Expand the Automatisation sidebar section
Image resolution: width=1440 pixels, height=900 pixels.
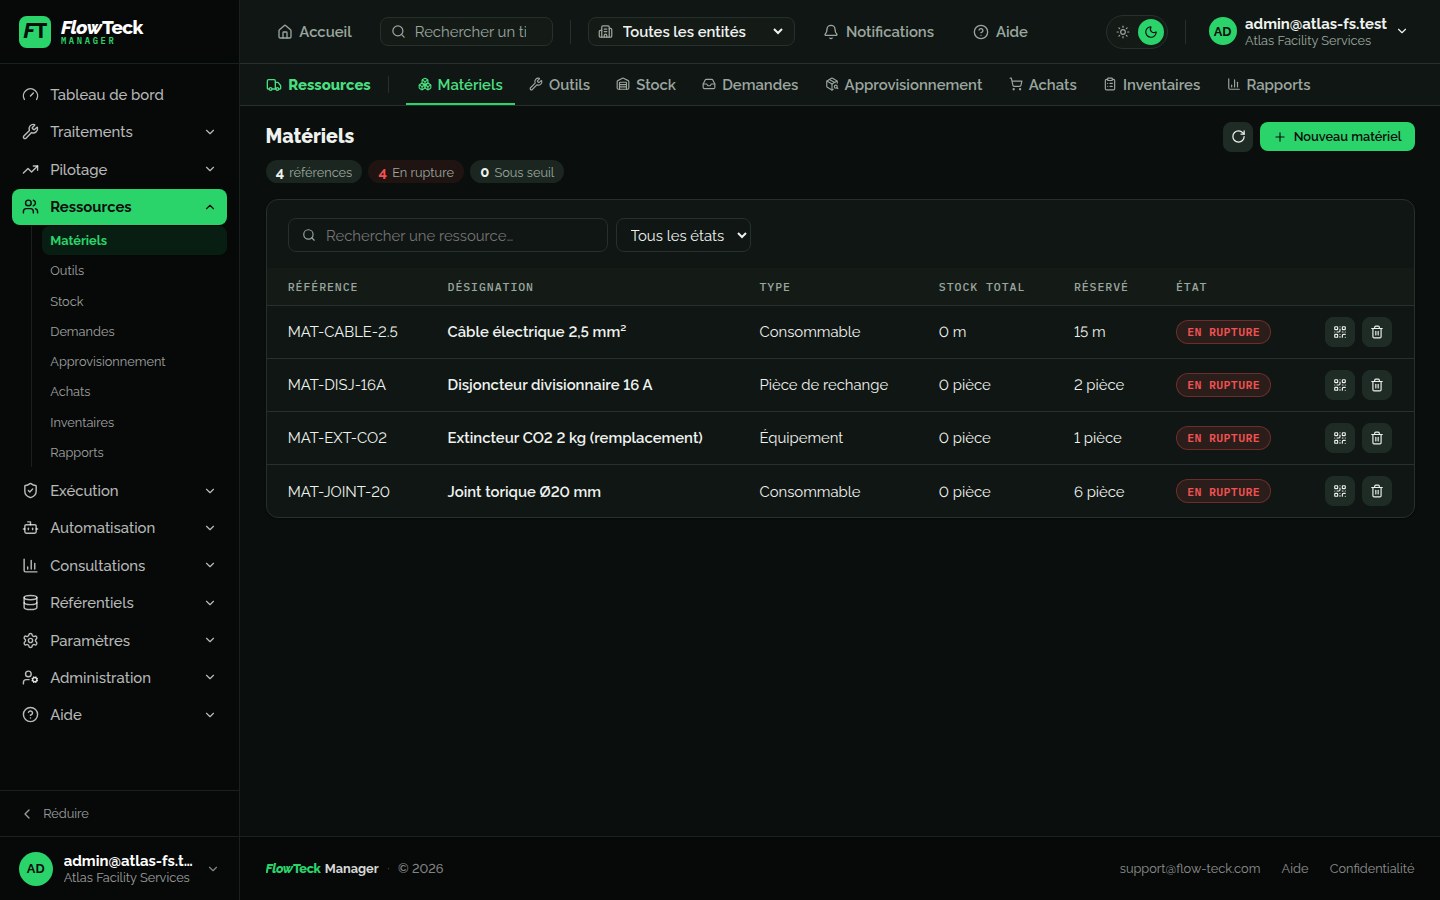(119, 528)
